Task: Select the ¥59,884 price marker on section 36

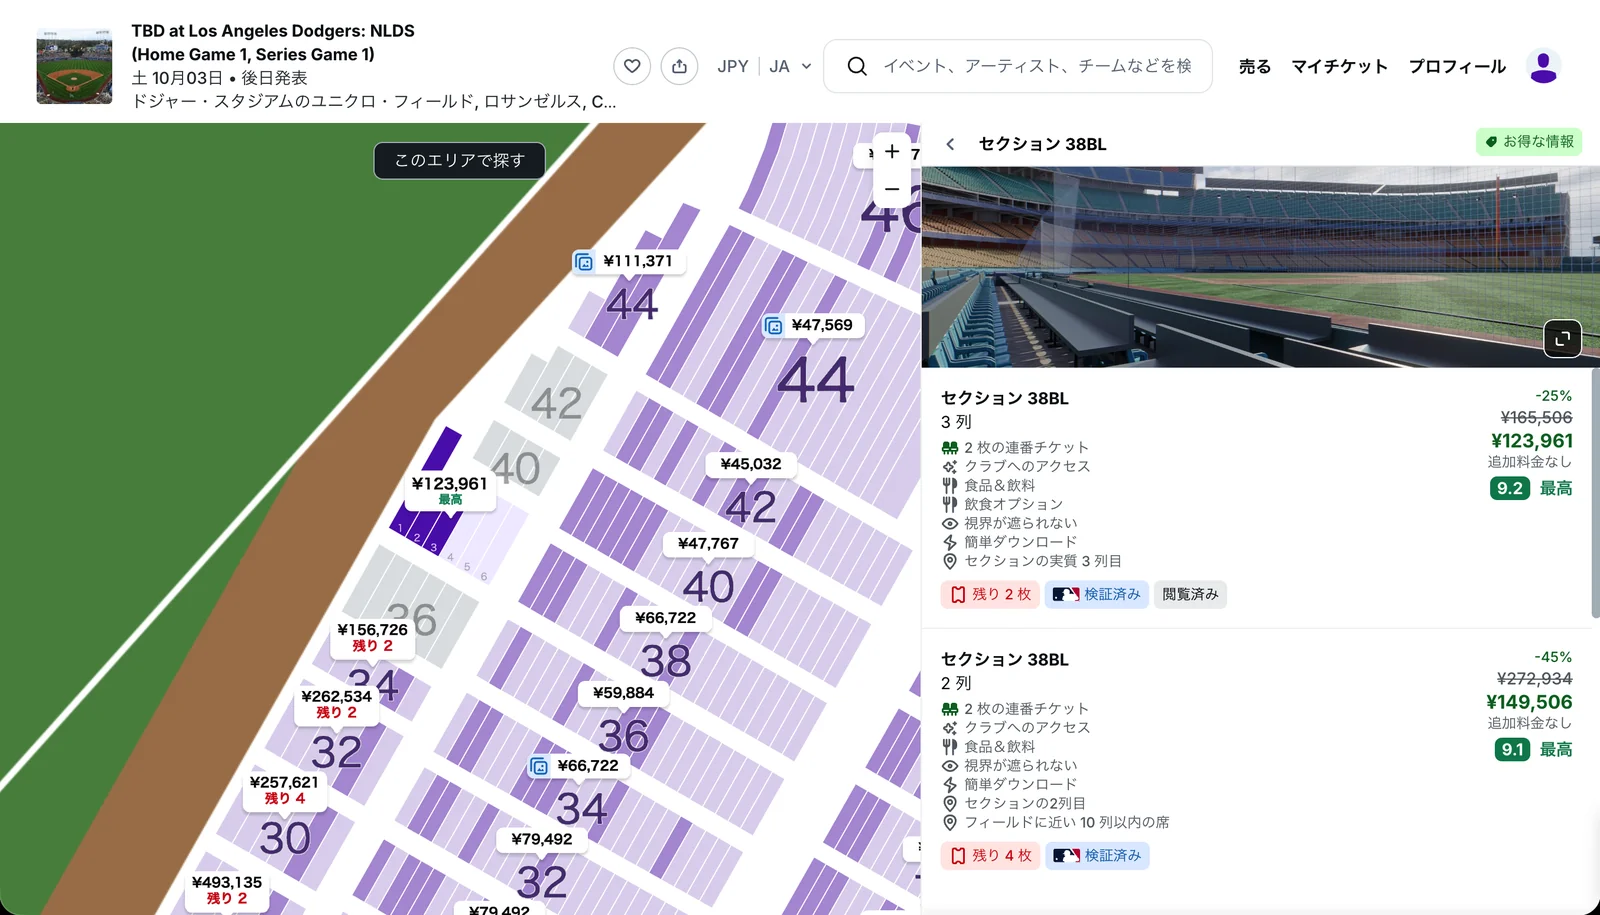Action: 623,693
